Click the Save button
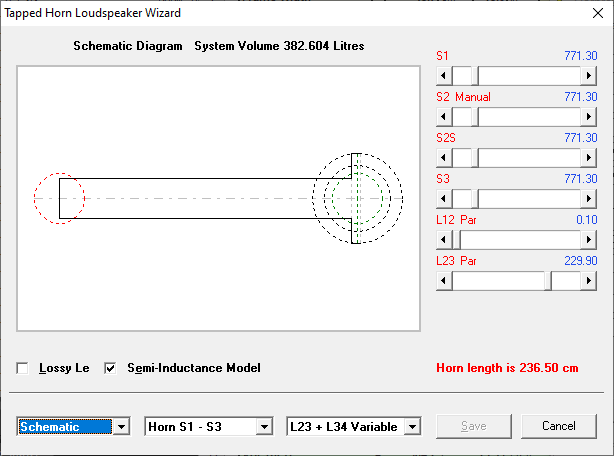This screenshot has height=456, width=614. pyautogui.click(x=474, y=426)
